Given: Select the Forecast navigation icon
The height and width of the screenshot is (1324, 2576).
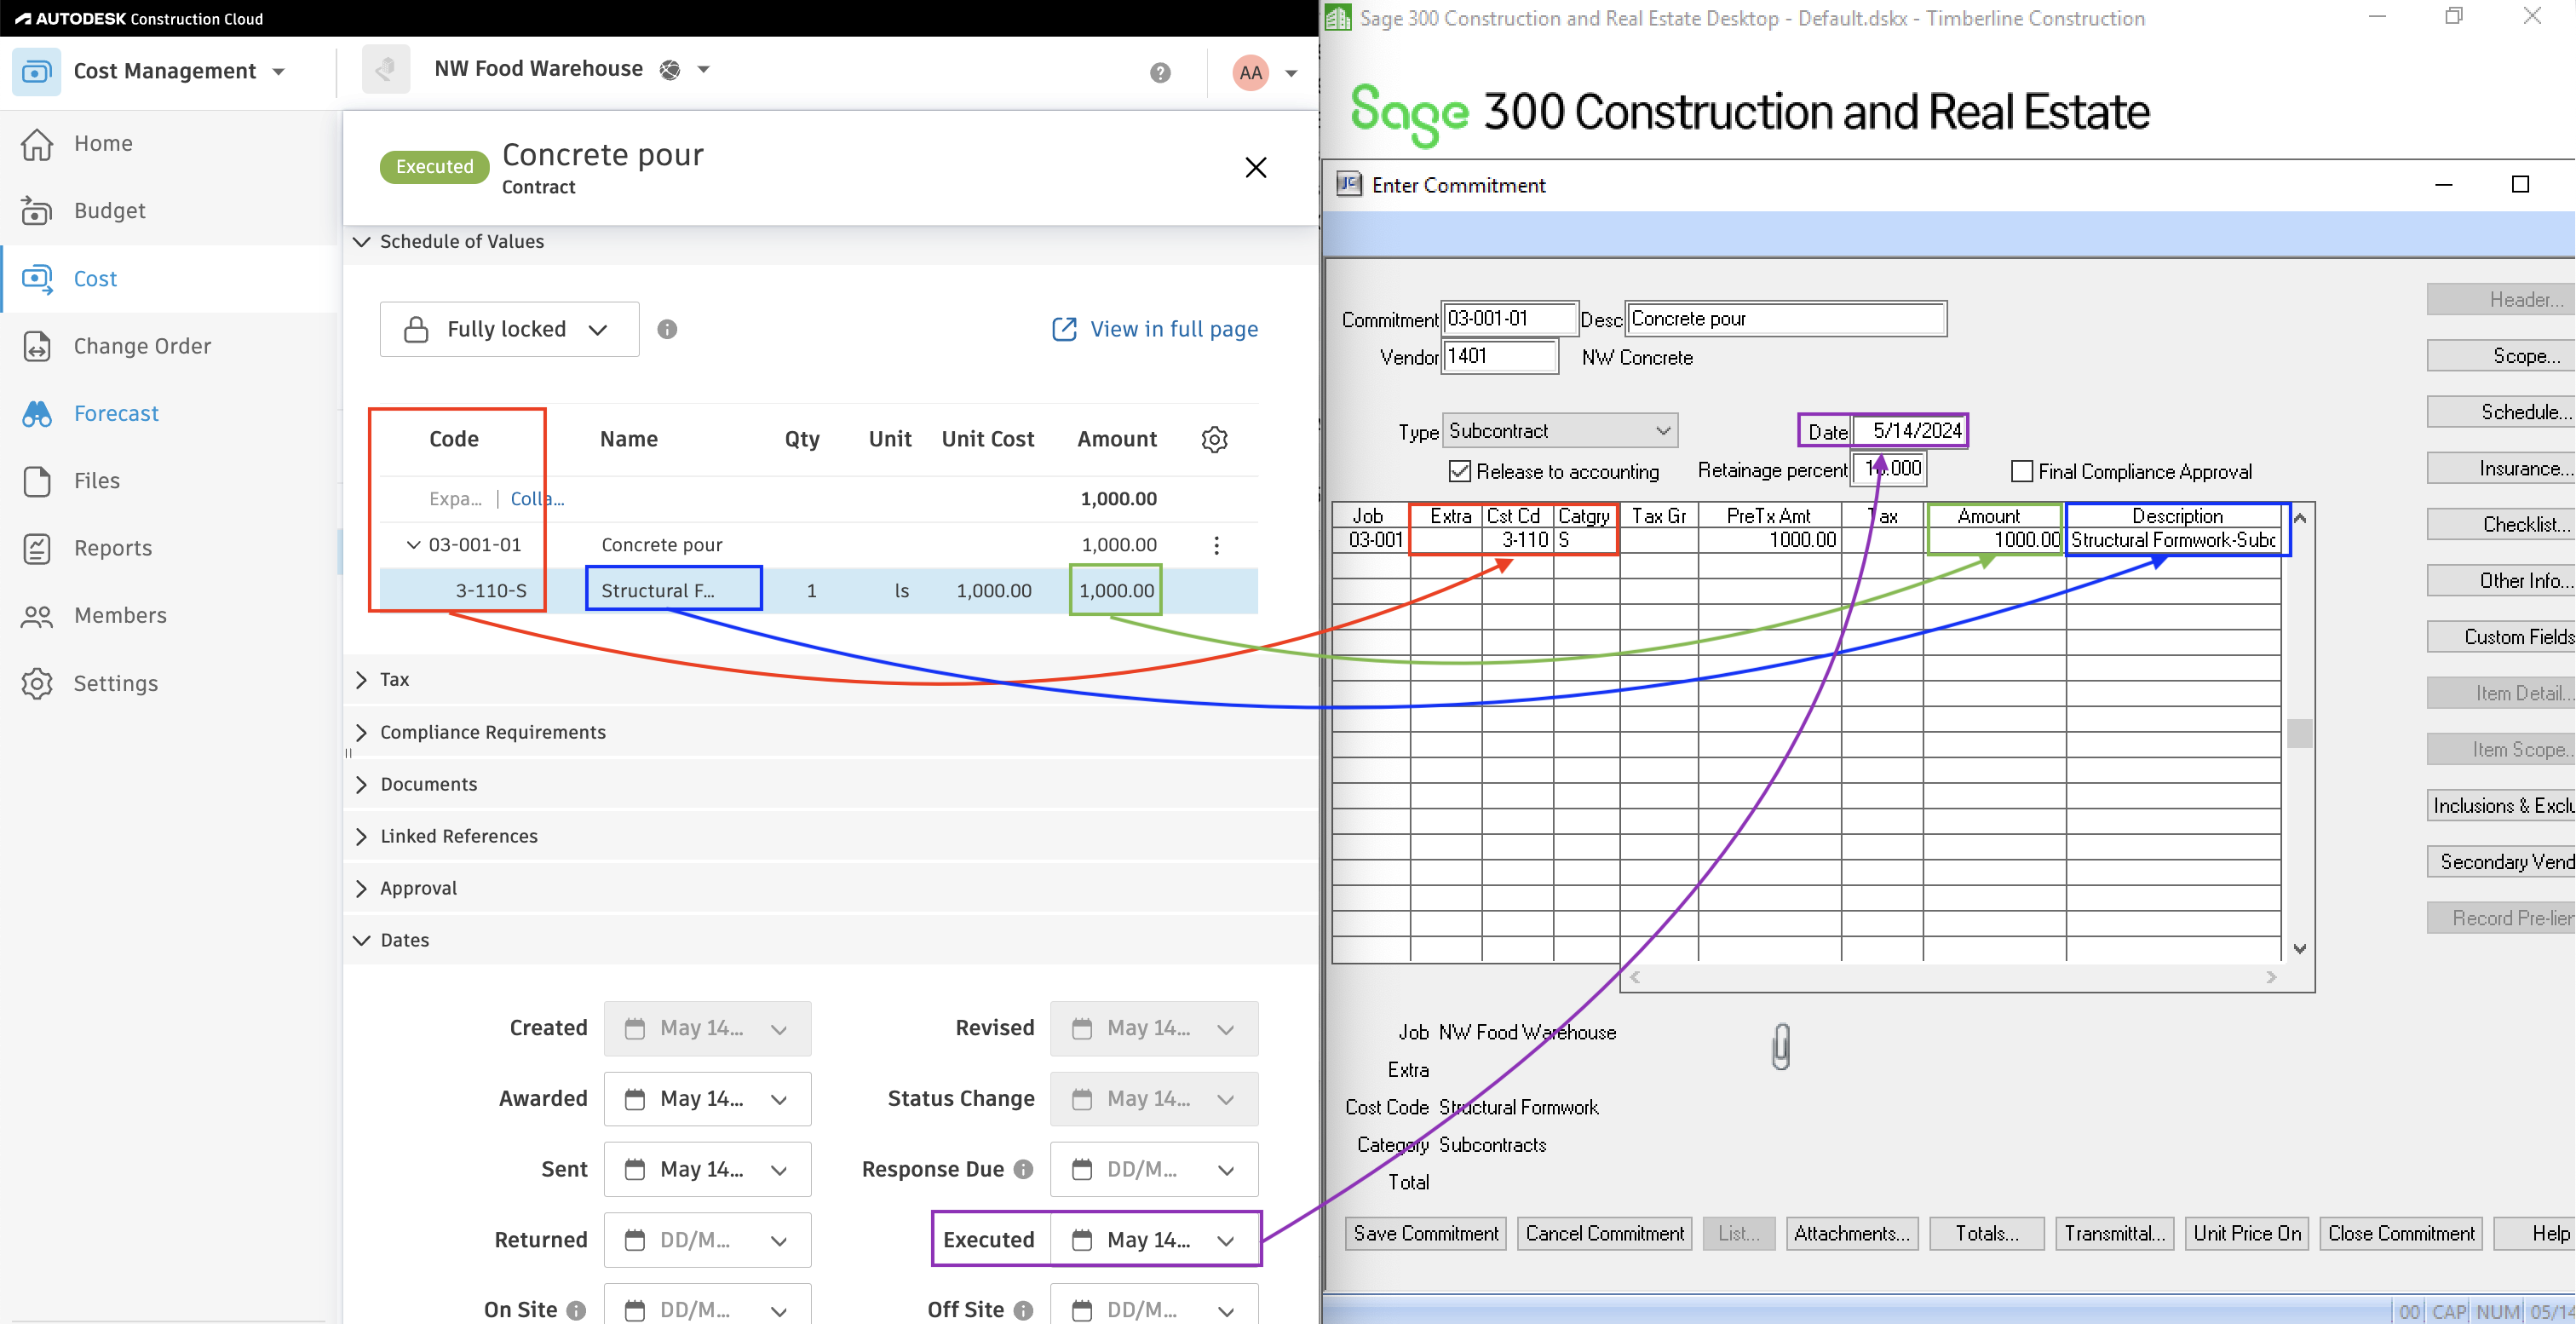Looking at the screenshot, I should (37, 412).
